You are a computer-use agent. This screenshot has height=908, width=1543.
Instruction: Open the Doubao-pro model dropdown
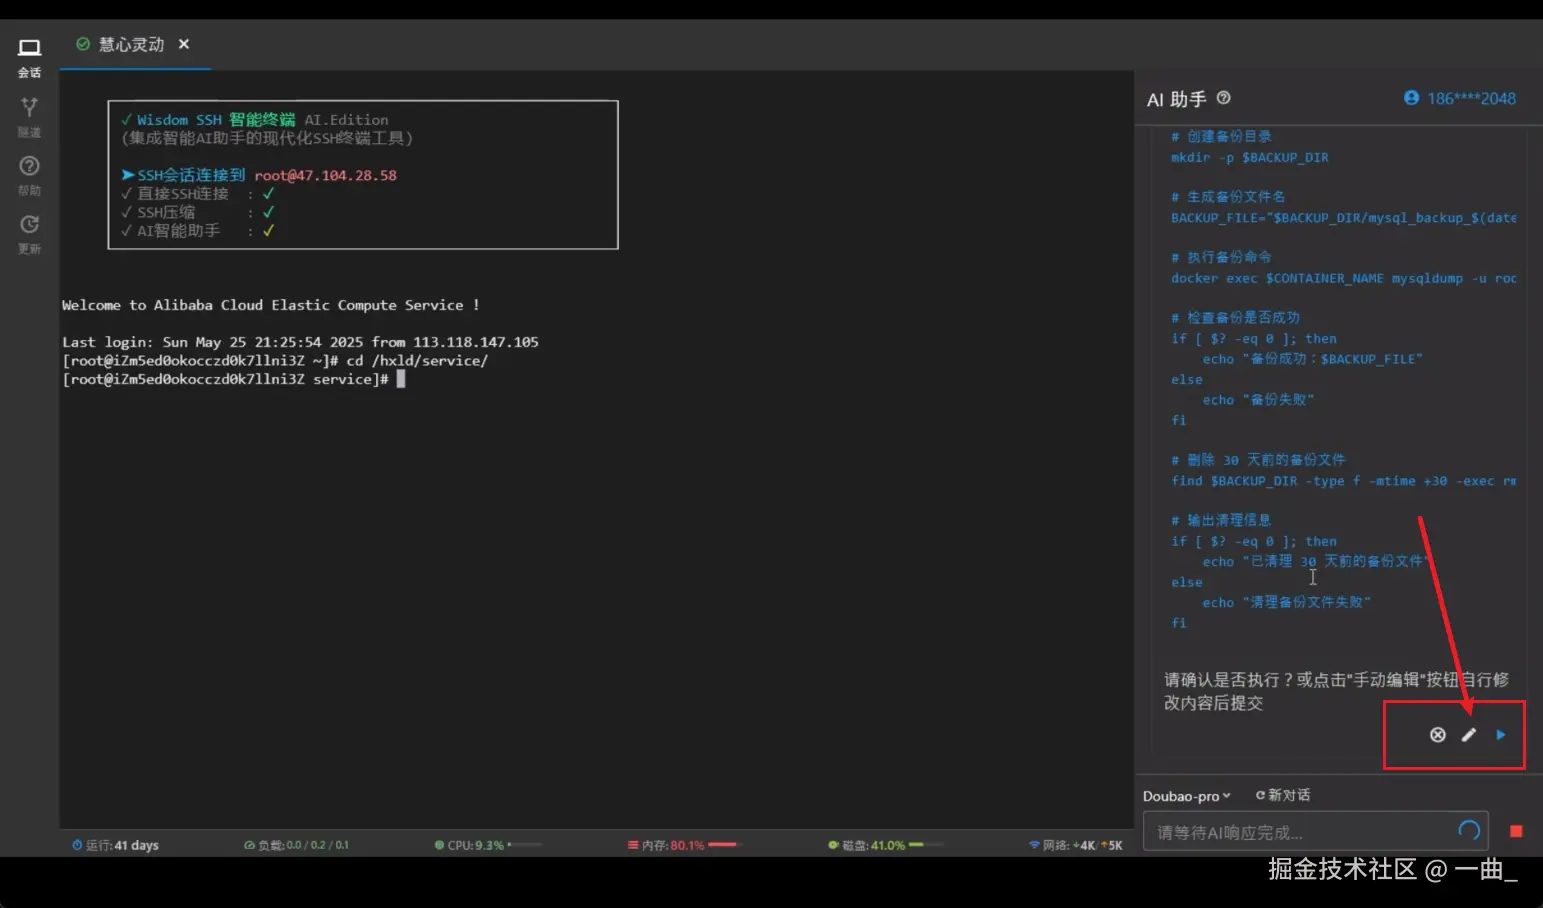tap(1187, 796)
